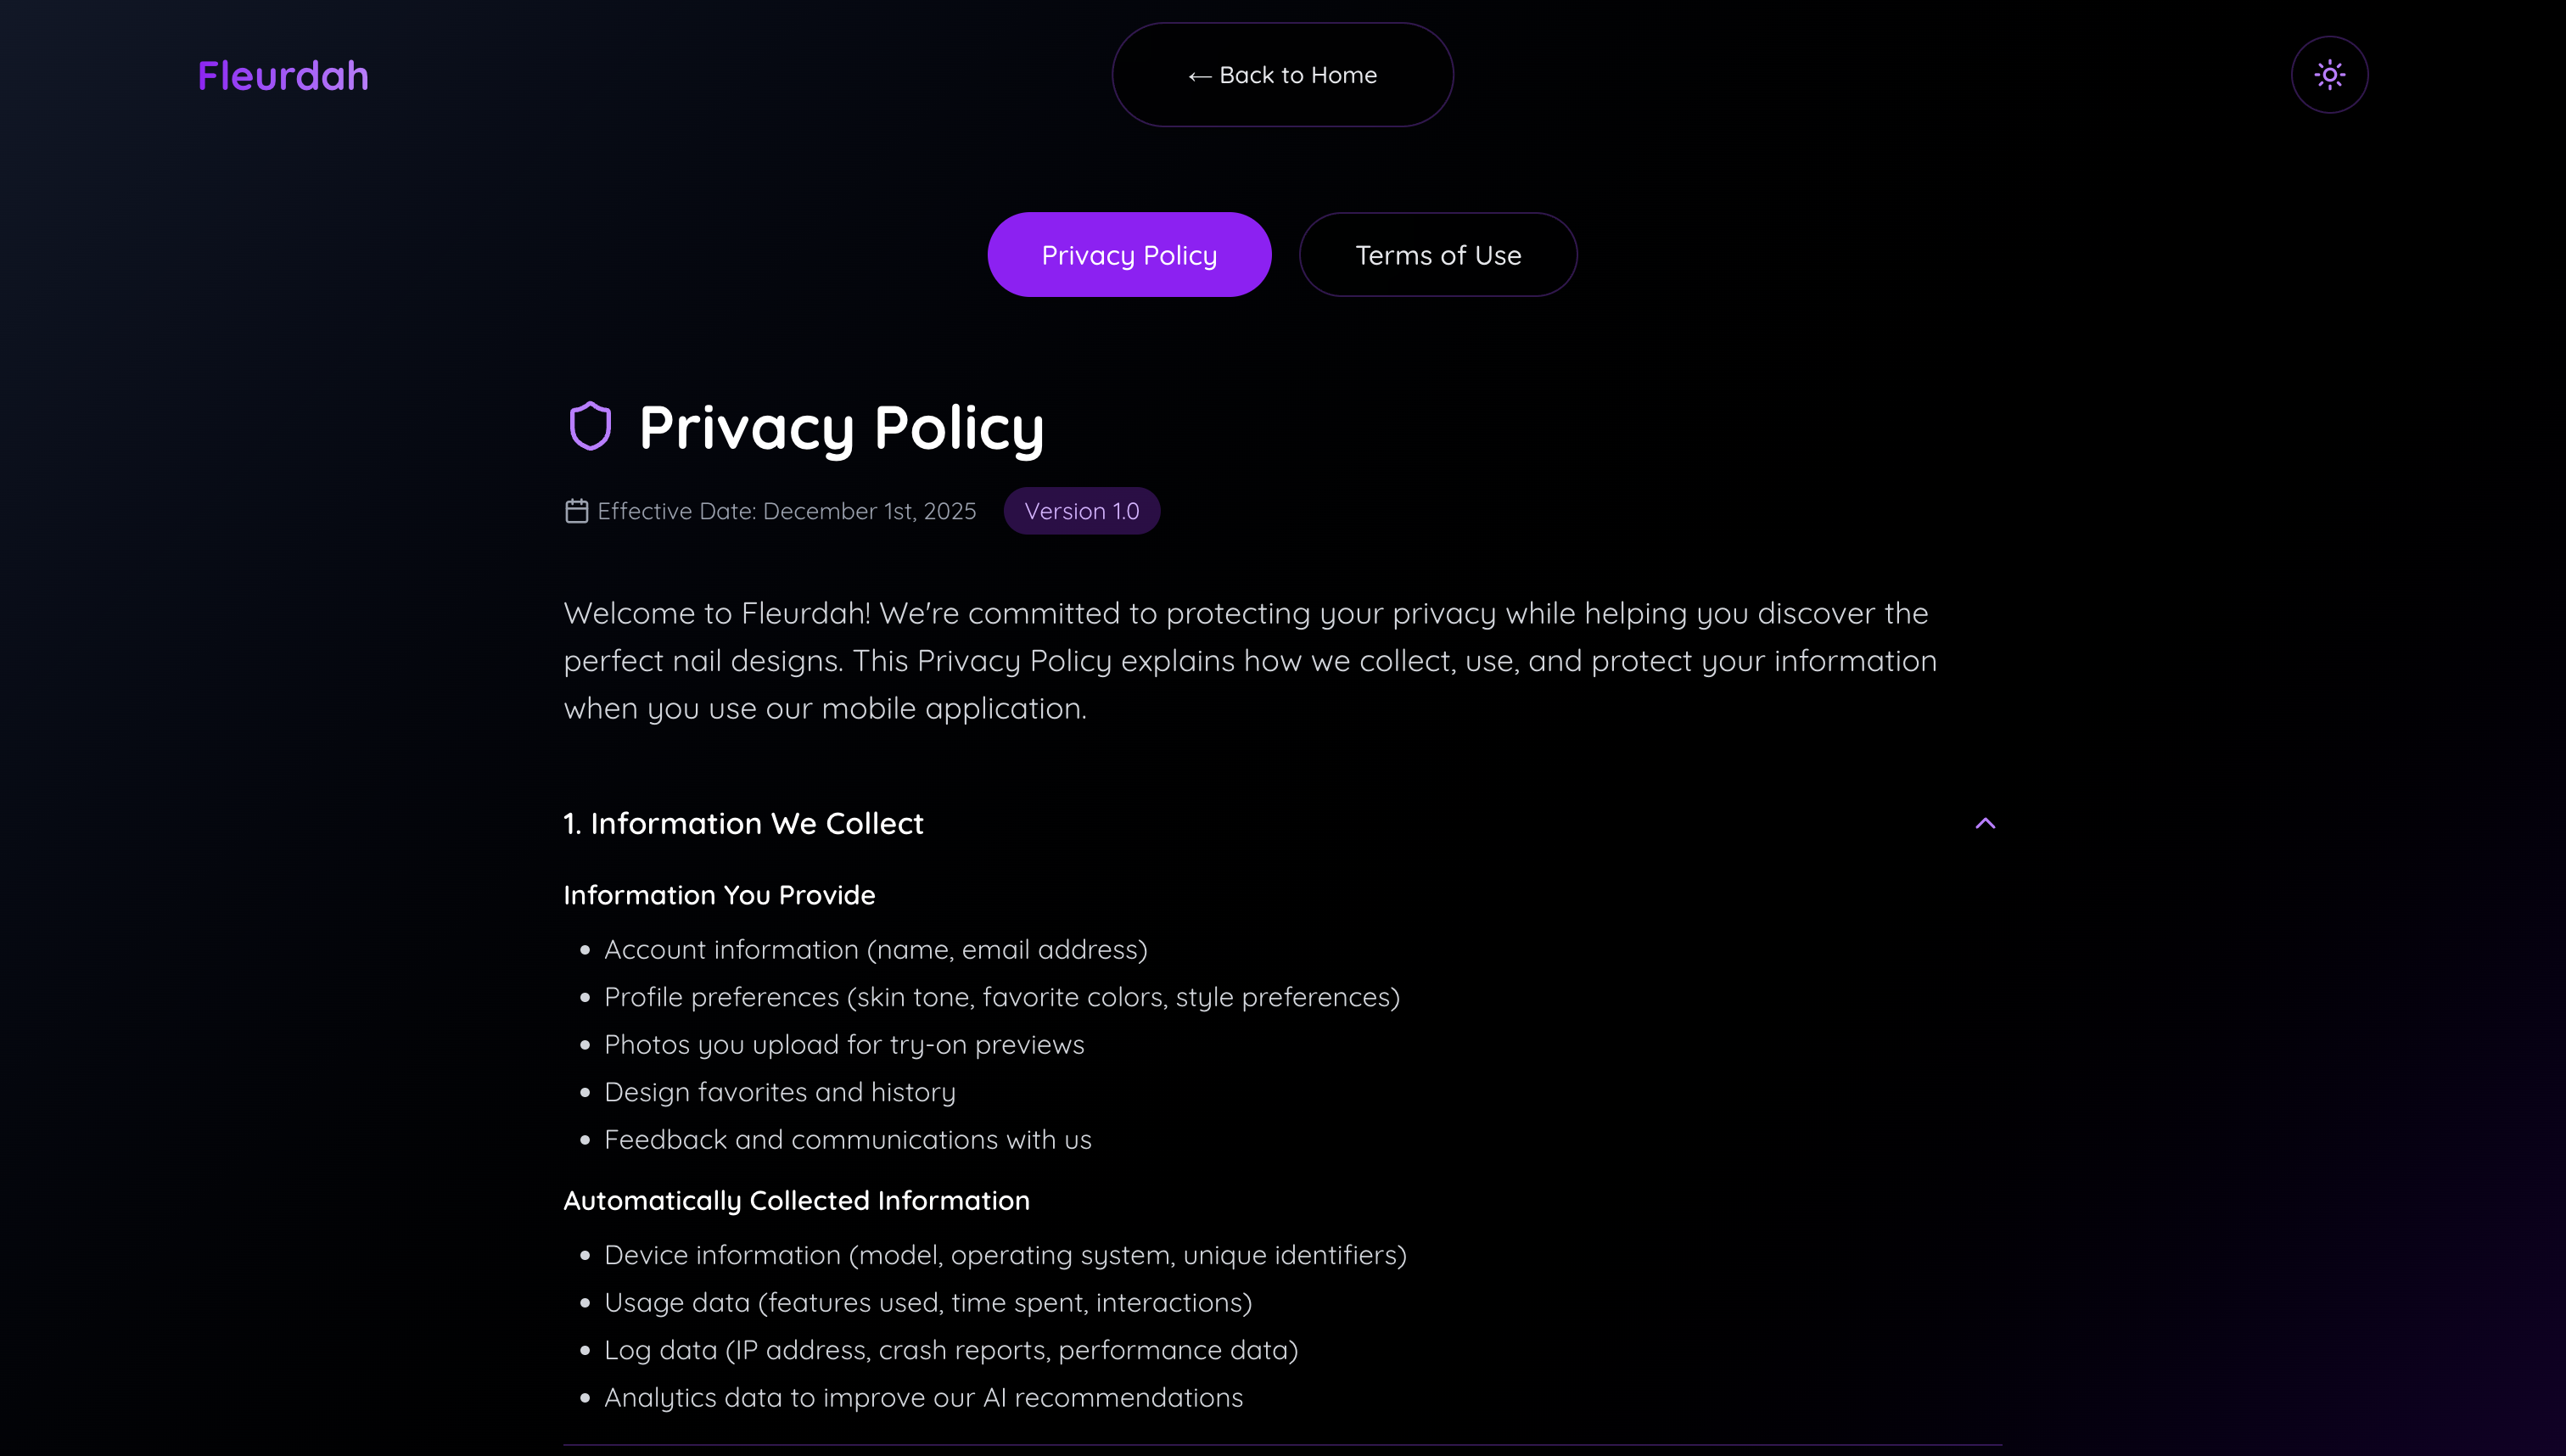The image size is (2566, 1456).
Task: Click the Effective Date December 1st, 2025 text
Action: [x=786, y=511]
